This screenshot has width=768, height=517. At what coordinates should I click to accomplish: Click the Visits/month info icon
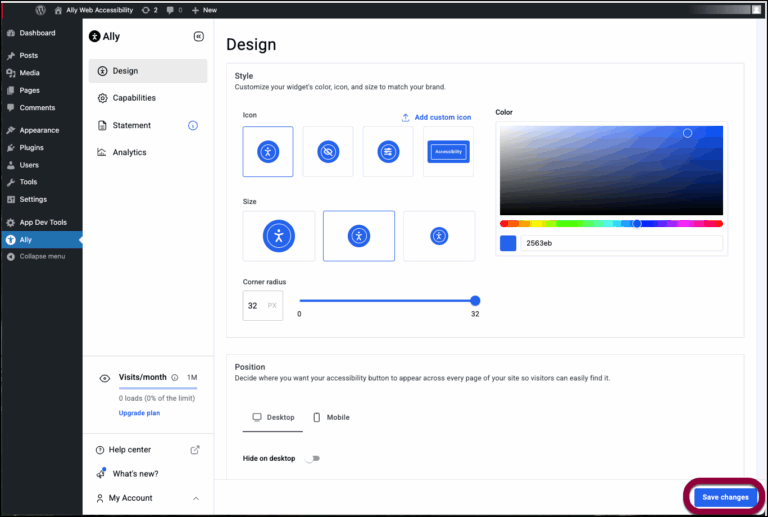tap(174, 378)
